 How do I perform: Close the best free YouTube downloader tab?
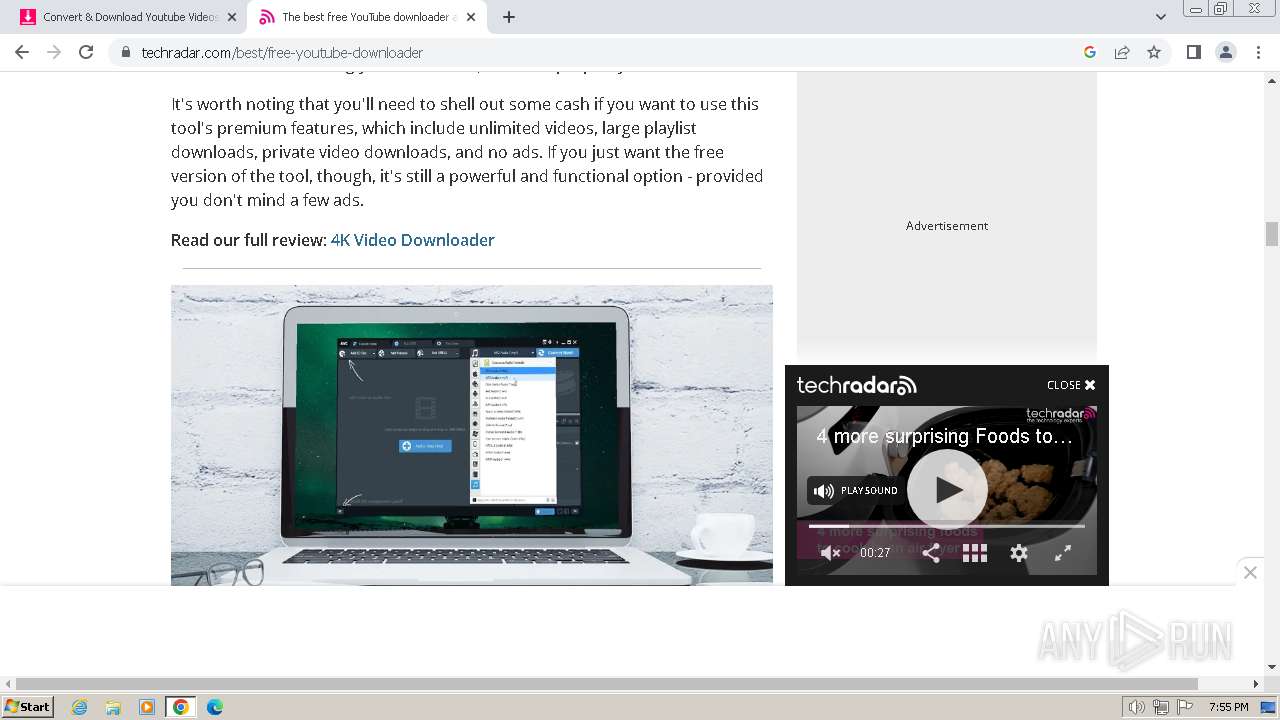[471, 17]
